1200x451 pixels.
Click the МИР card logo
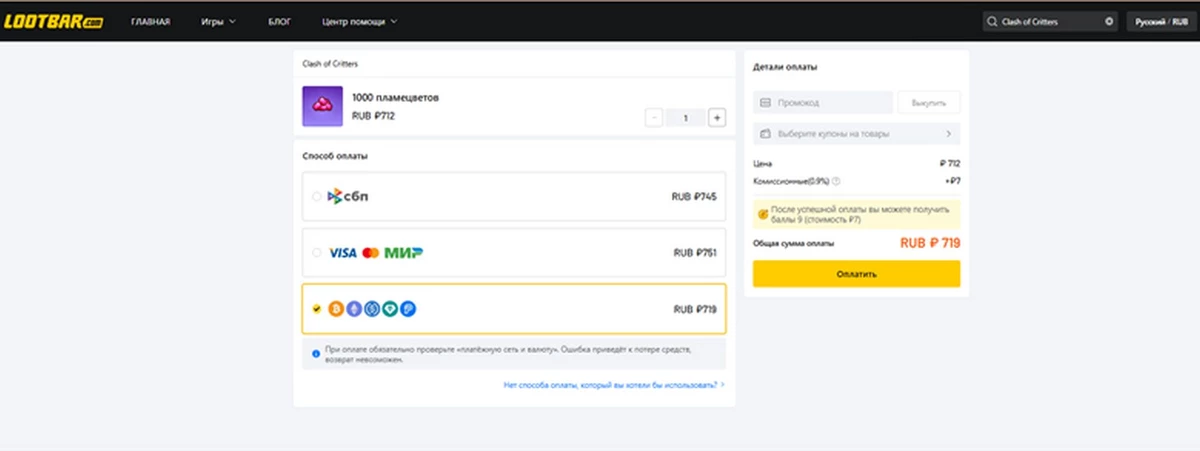tap(404, 253)
